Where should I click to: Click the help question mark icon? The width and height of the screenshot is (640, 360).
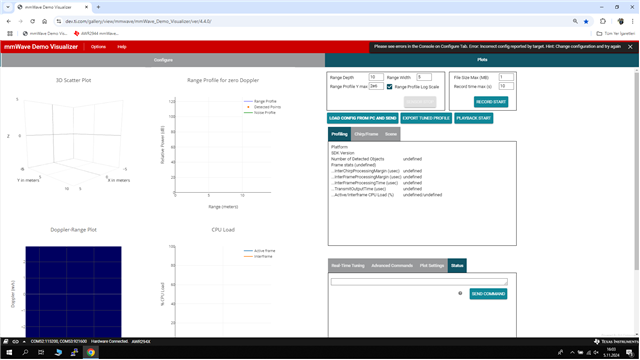tap(460, 293)
